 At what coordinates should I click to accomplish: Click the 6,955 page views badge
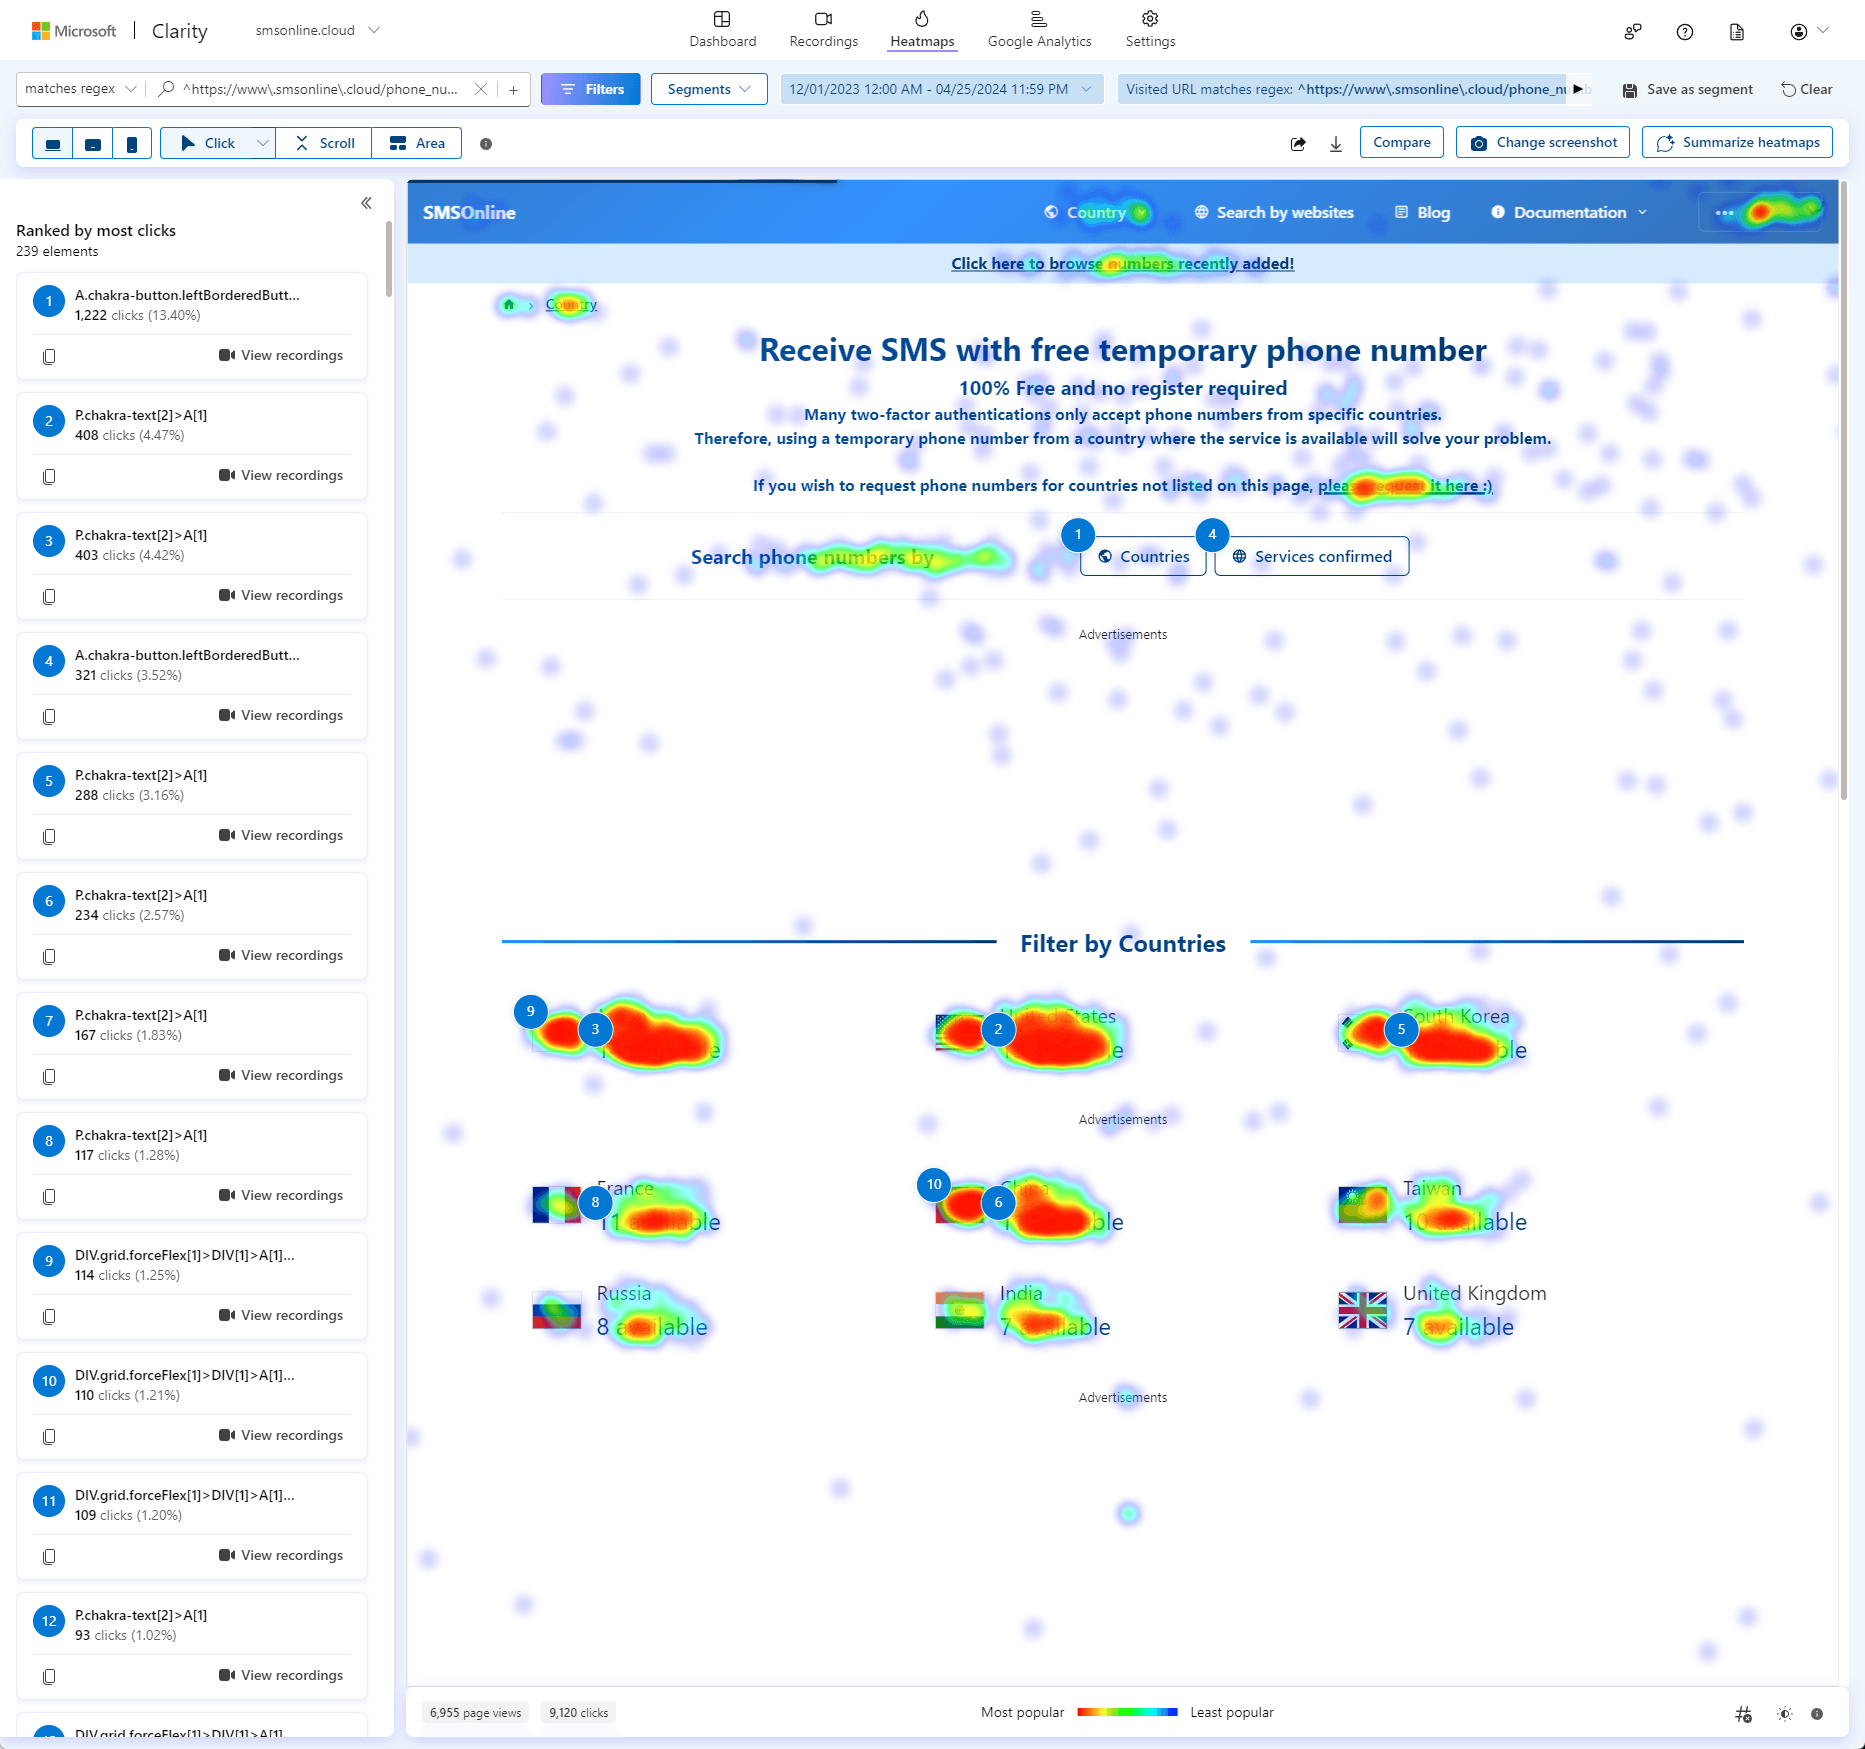(476, 1713)
